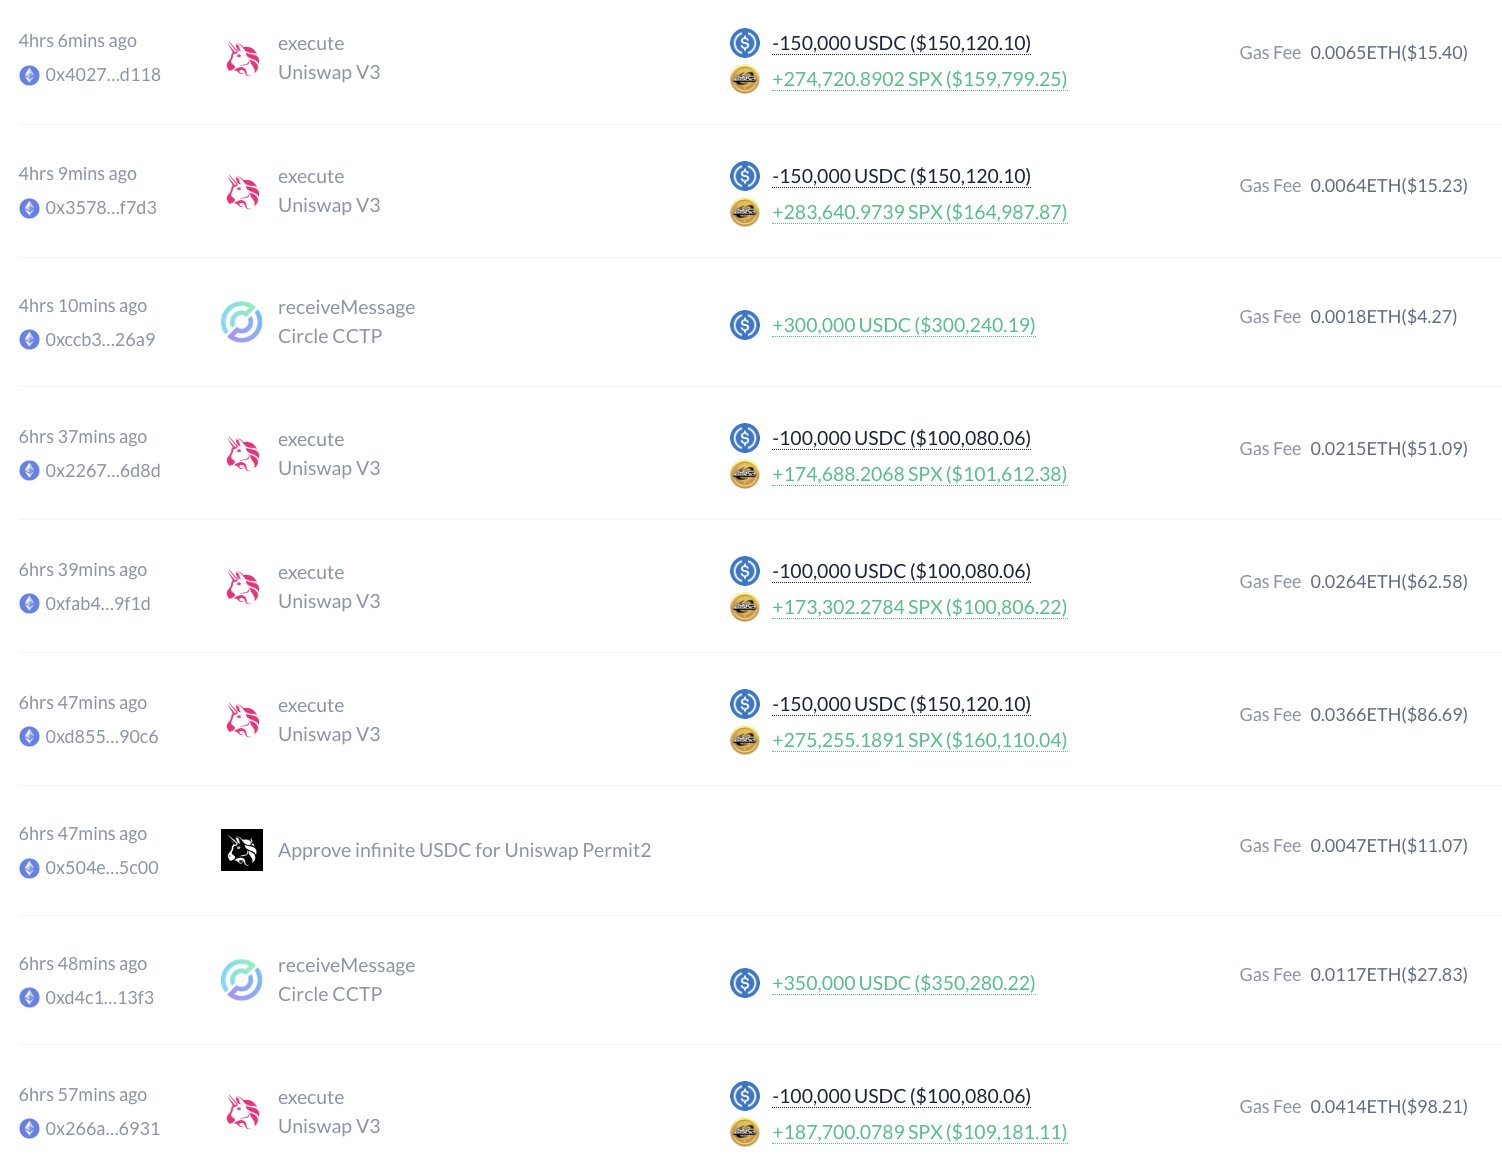
Task: Open transaction hash 0xfab4...9f1d
Action: tap(98, 604)
